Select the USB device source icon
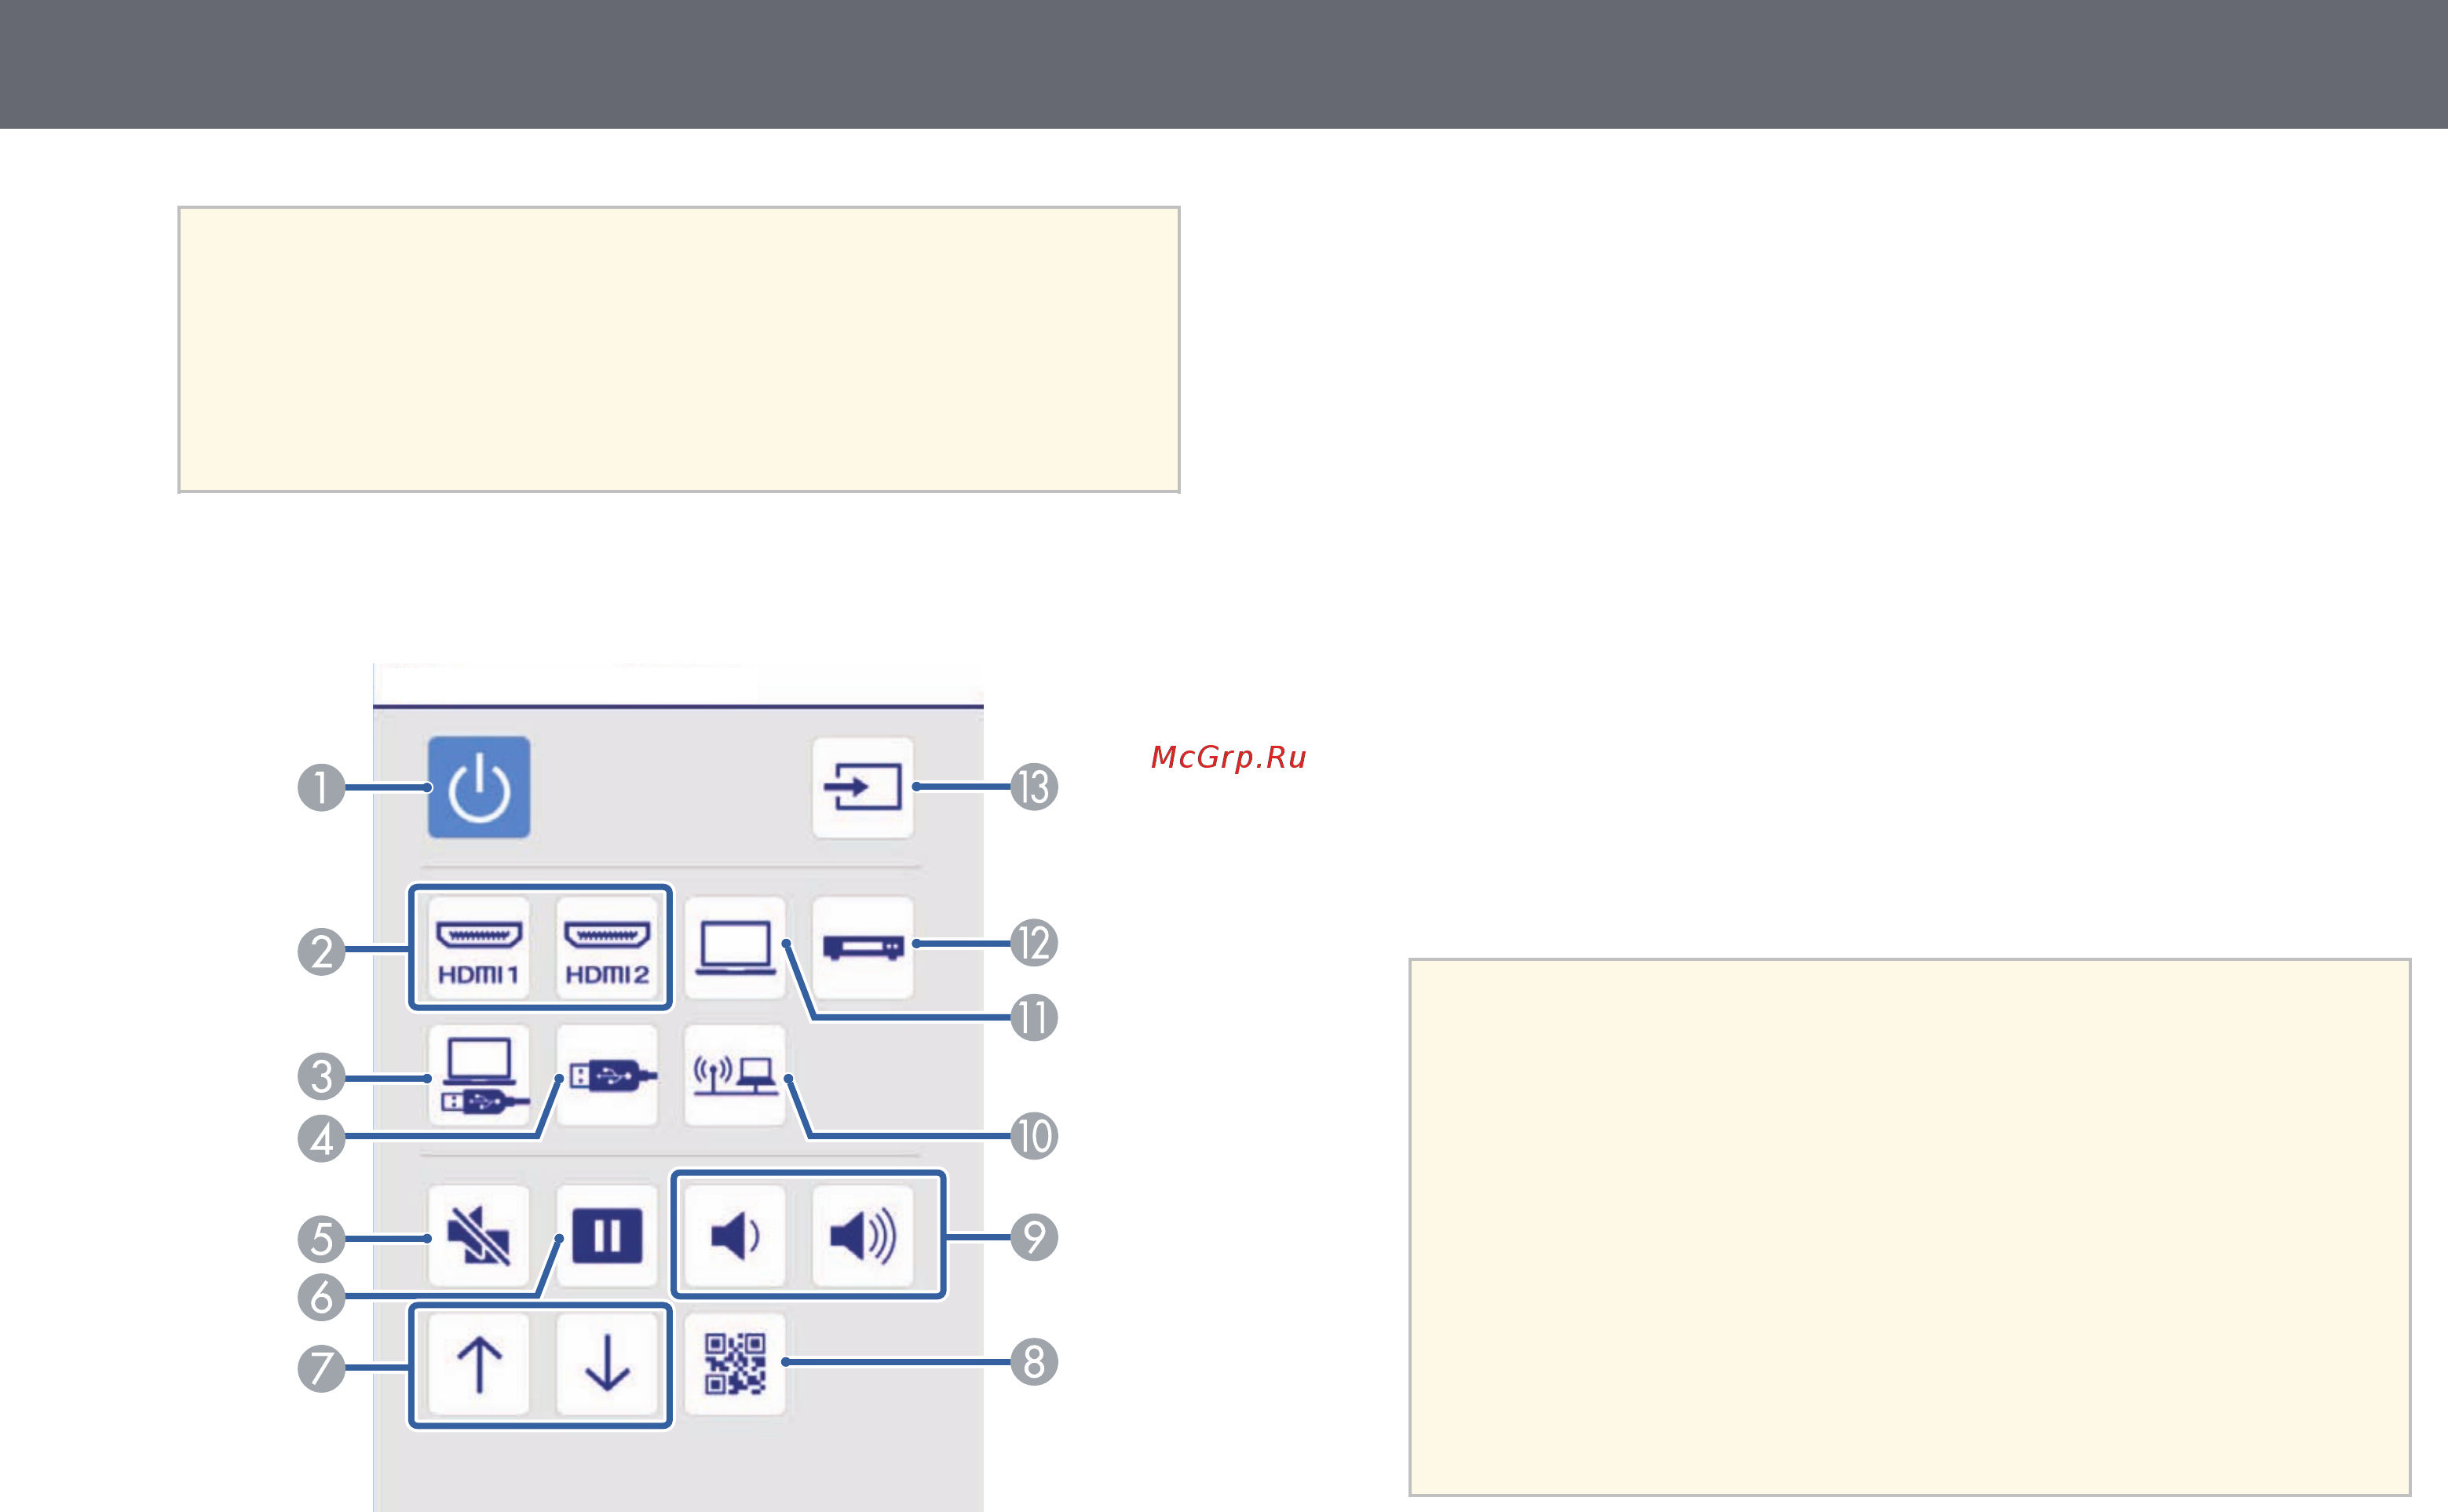The width and height of the screenshot is (2448, 1512). 607,1075
